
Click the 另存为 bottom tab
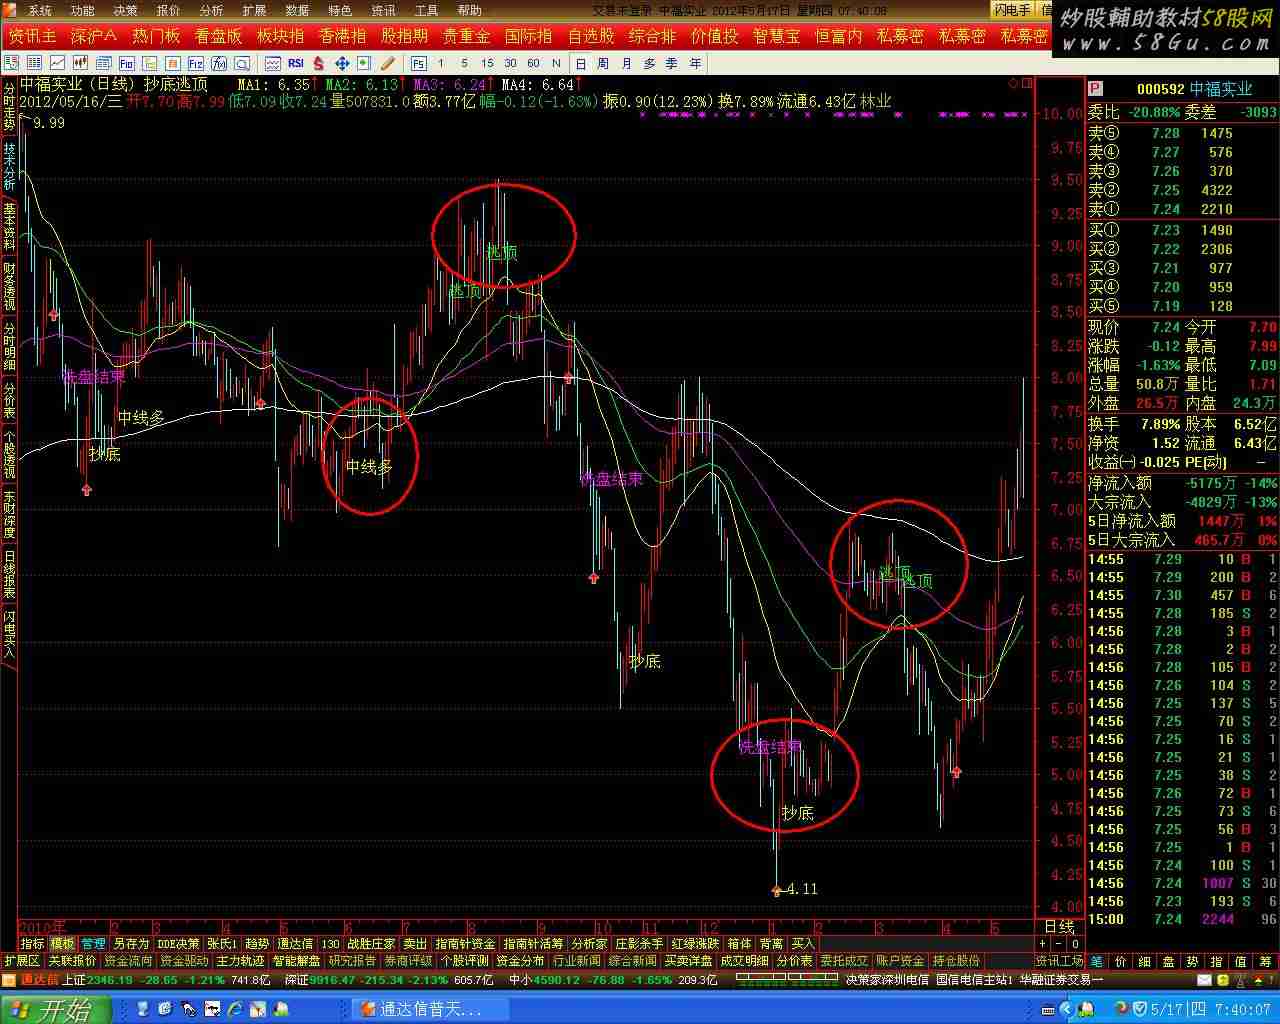pos(131,943)
